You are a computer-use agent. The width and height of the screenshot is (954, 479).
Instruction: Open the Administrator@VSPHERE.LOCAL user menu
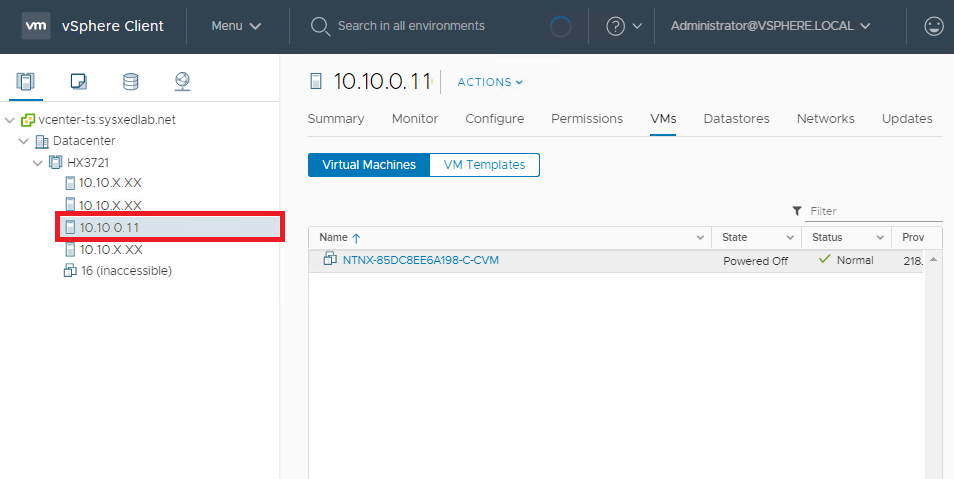point(770,26)
